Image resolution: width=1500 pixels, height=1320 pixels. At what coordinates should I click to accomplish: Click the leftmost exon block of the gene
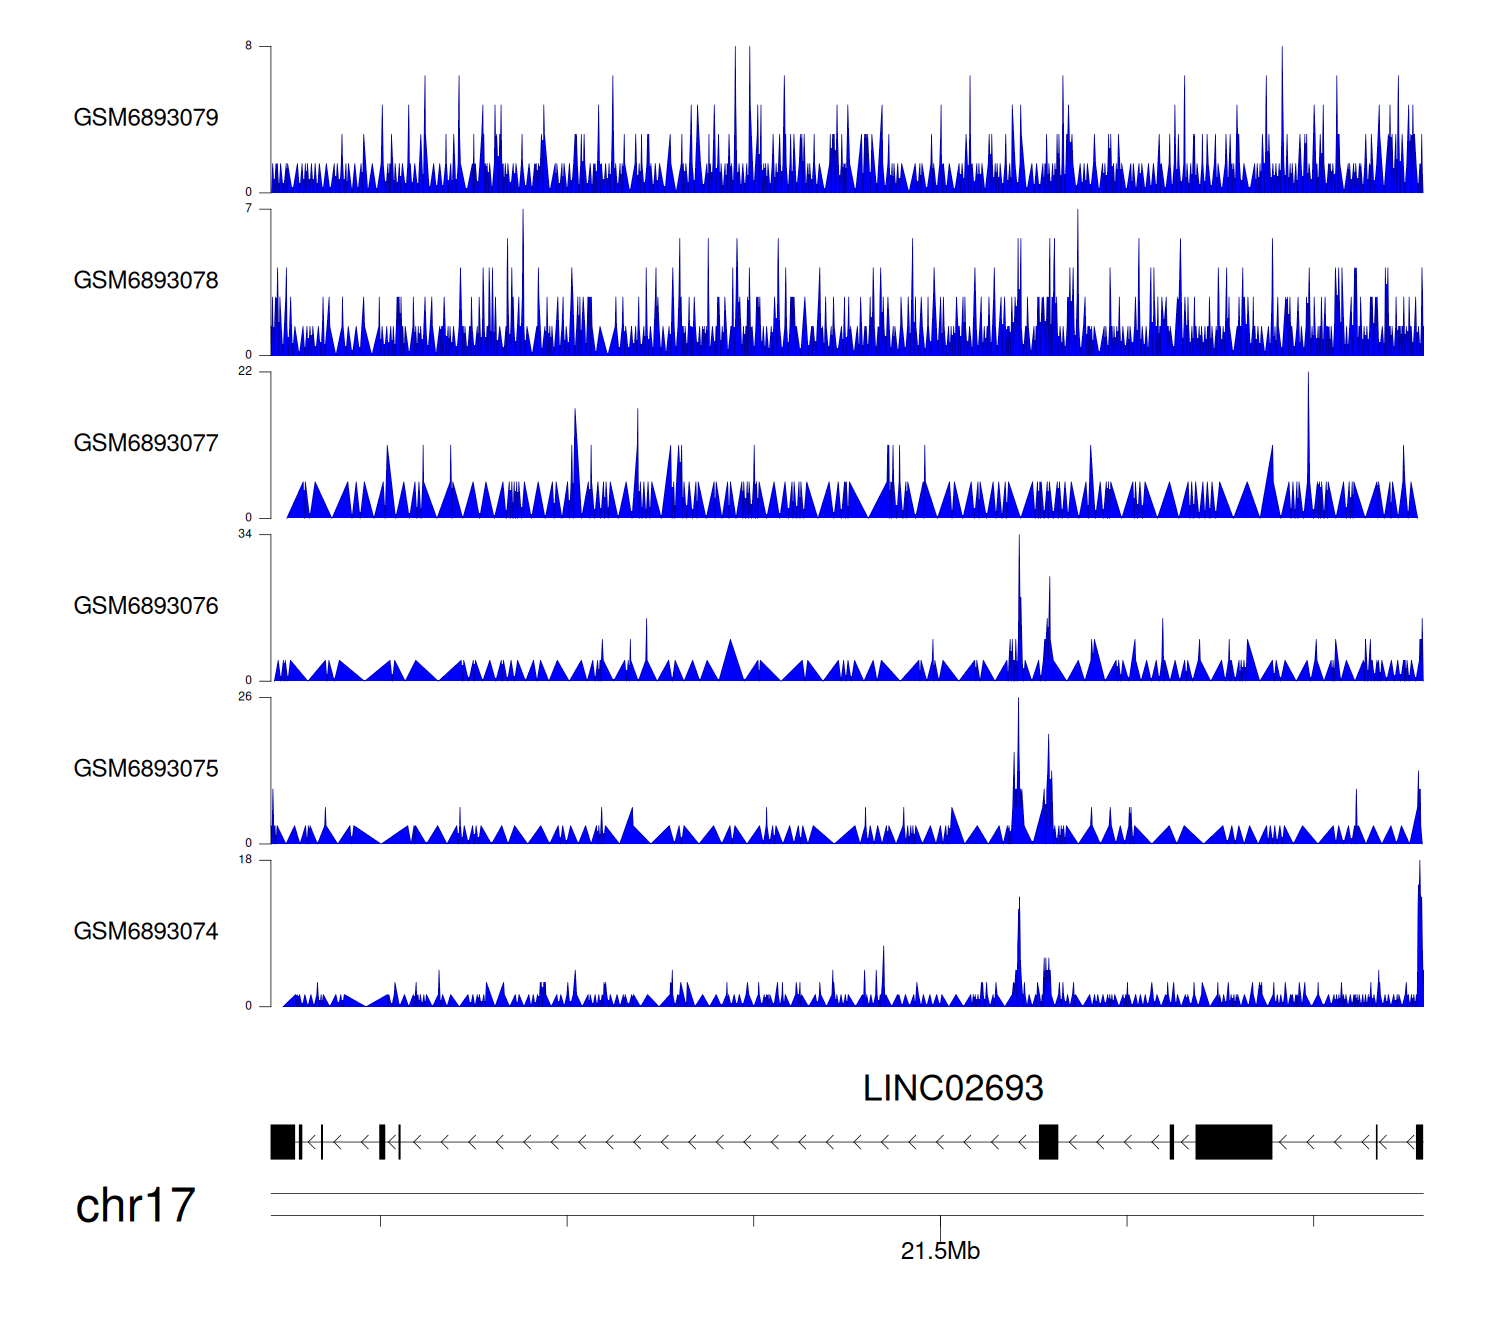[x=283, y=1142]
